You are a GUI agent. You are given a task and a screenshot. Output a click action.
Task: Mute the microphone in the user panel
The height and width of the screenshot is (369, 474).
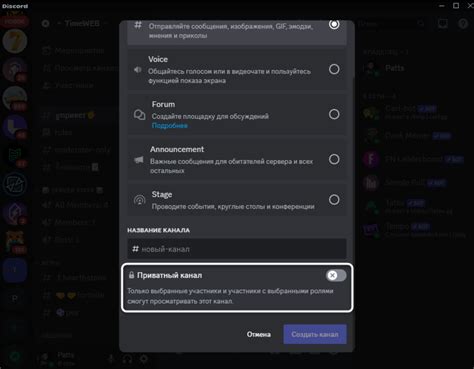point(111,359)
